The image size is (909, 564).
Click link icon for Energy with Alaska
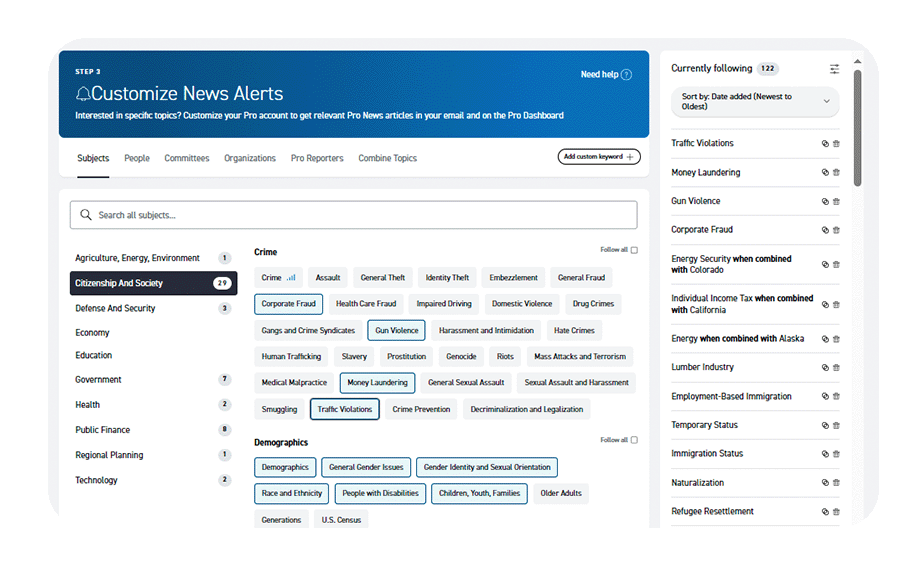coord(825,339)
